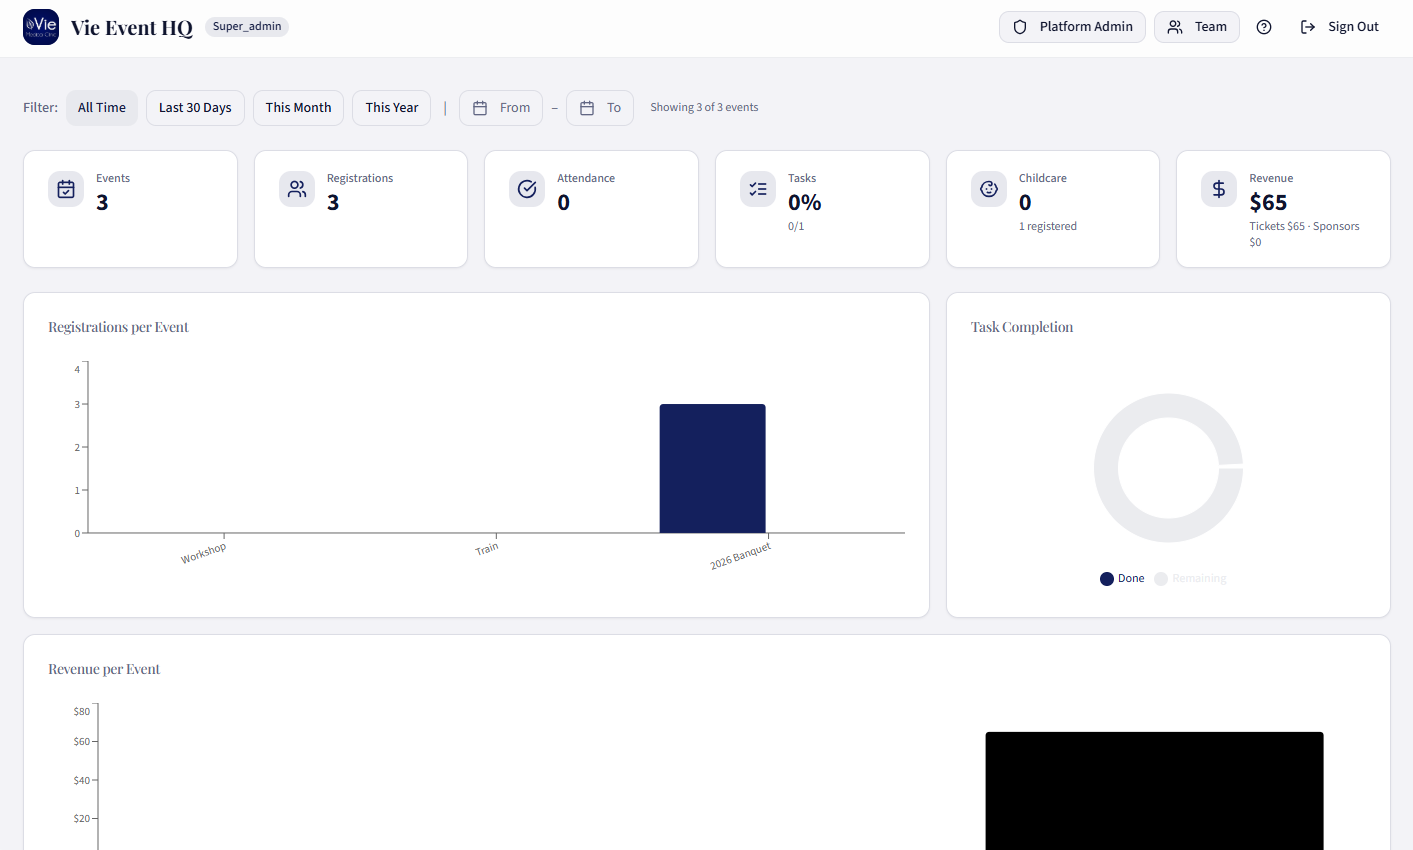The height and width of the screenshot is (850, 1413).
Task: Select the All Time filter
Action: (x=102, y=108)
